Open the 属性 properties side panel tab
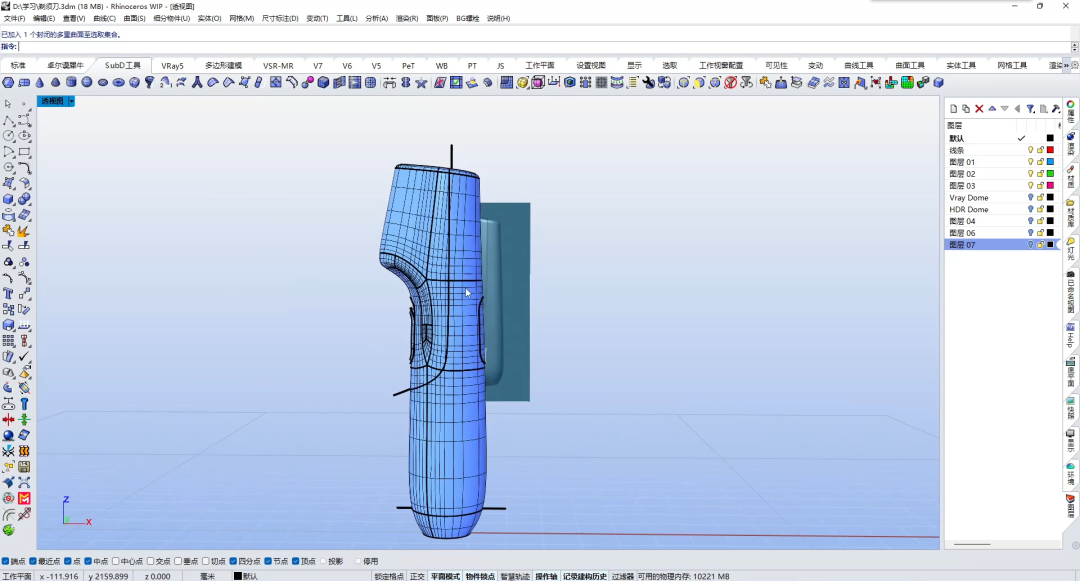The width and height of the screenshot is (1080, 581). tap(1070, 113)
